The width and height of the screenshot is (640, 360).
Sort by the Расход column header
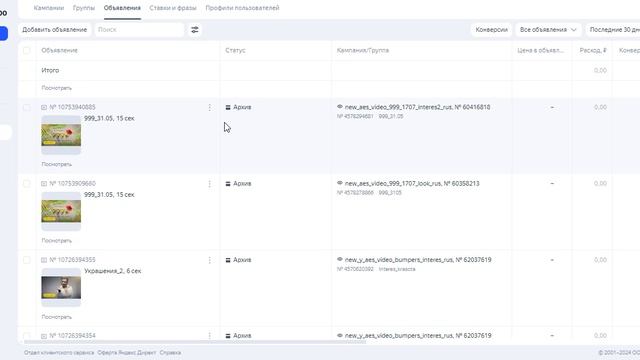(x=593, y=51)
